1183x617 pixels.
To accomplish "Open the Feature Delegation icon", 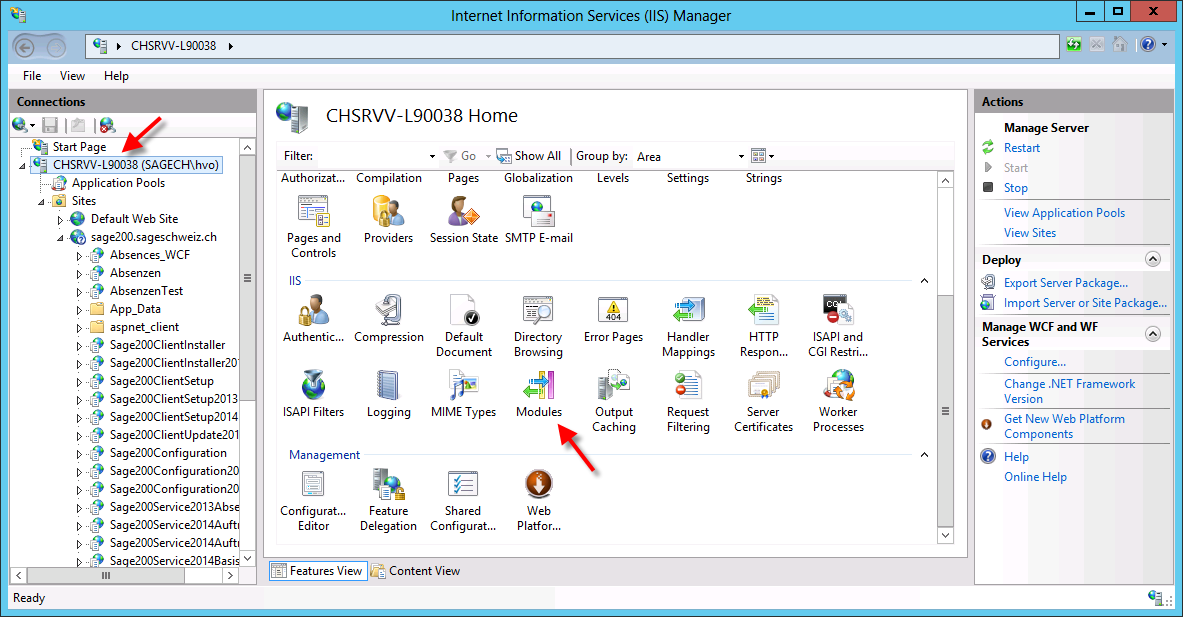I will 389,500.
